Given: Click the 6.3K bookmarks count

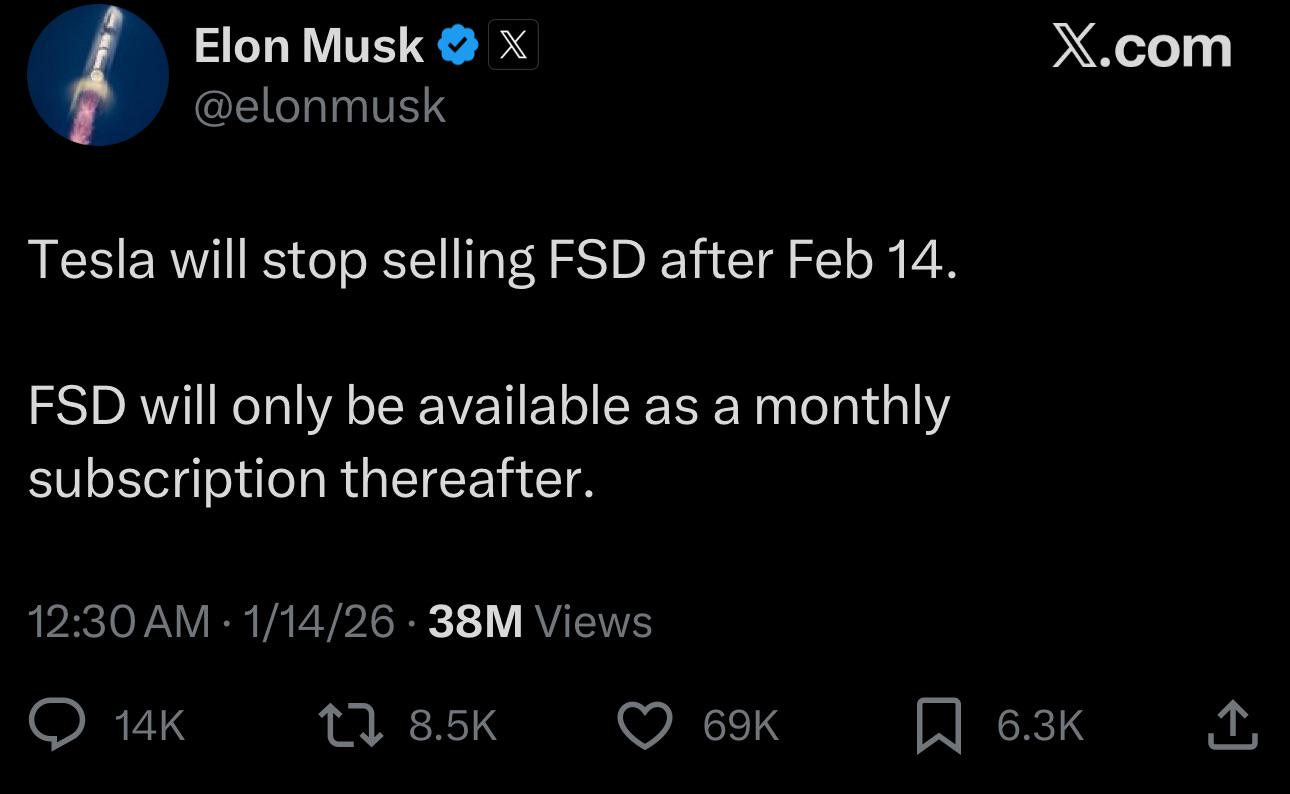Looking at the screenshot, I should coord(1040,726).
